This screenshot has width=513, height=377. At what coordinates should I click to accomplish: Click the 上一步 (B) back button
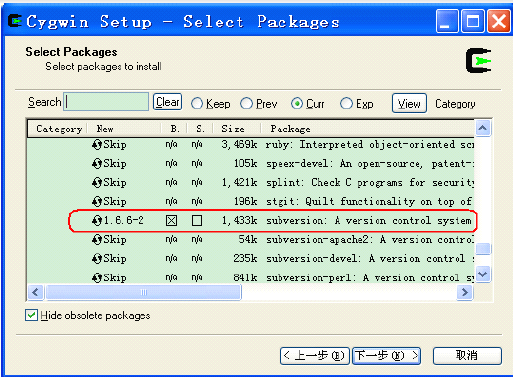315,356
